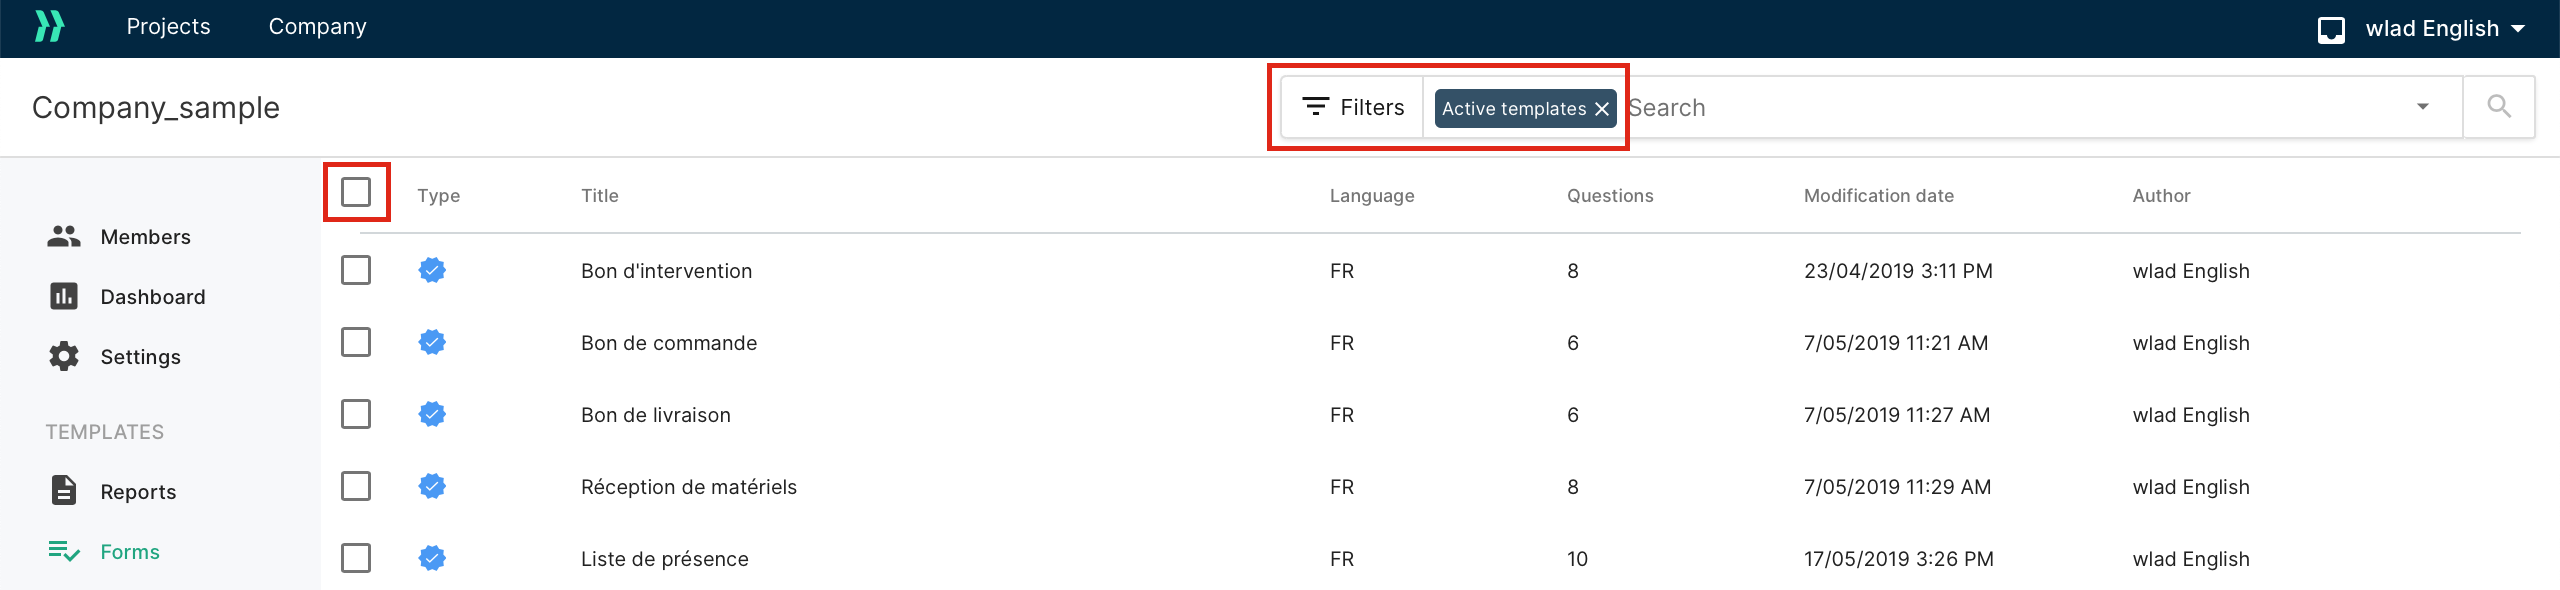Image resolution: width=2560 pixels, height=590 pixels.
Task: Toggle the select-all checkbox in the header
Action: pos(356,192)
